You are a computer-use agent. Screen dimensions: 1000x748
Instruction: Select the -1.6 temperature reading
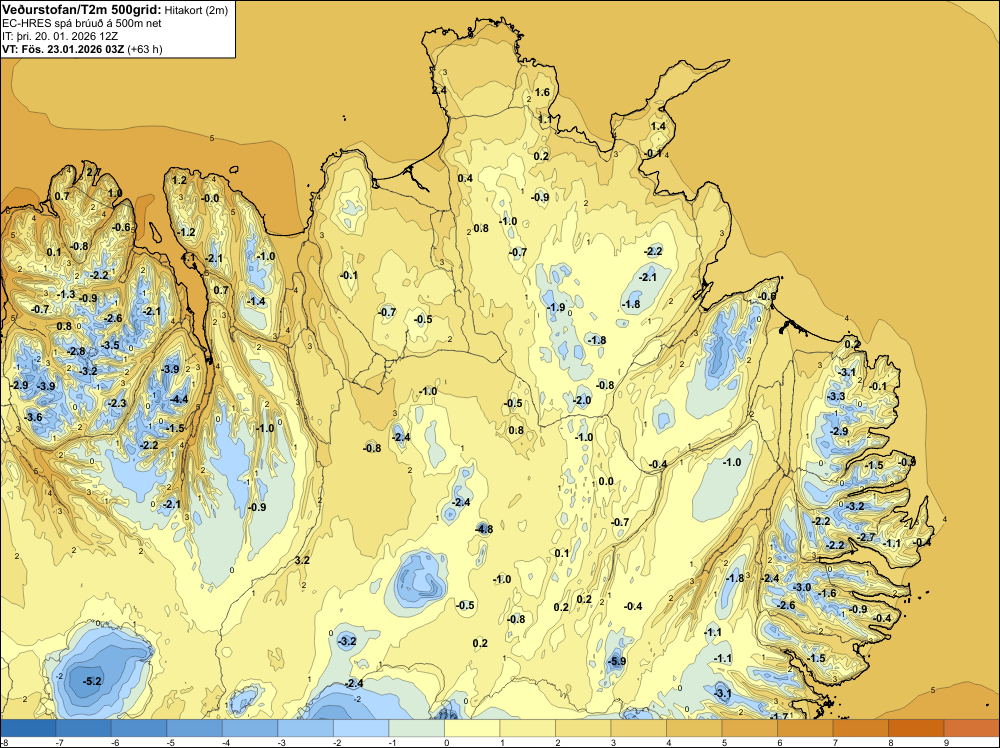coord(827,594)
